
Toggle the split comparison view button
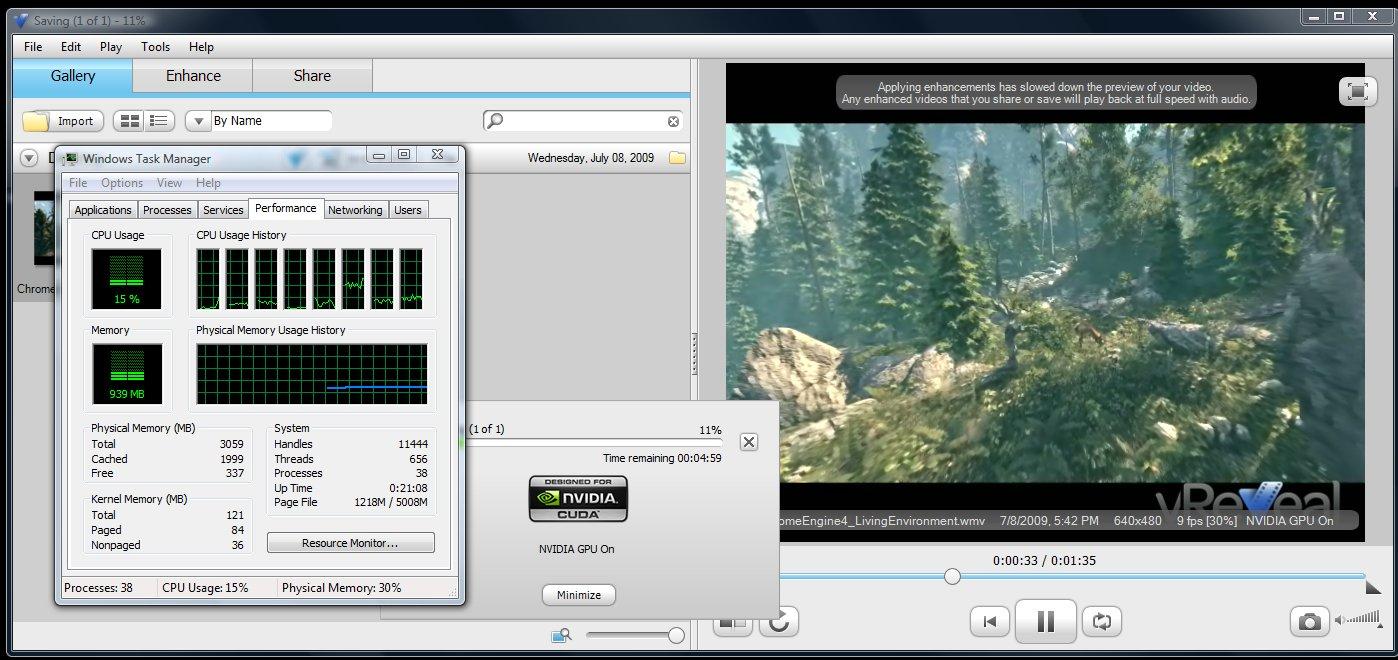click(x=733, y=623)
